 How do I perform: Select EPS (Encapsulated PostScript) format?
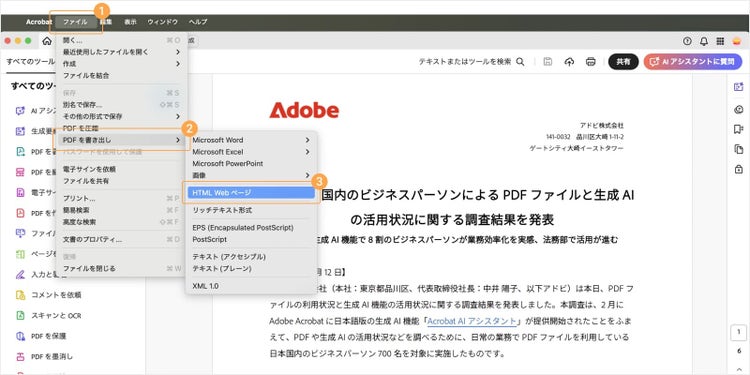[251, 228]
